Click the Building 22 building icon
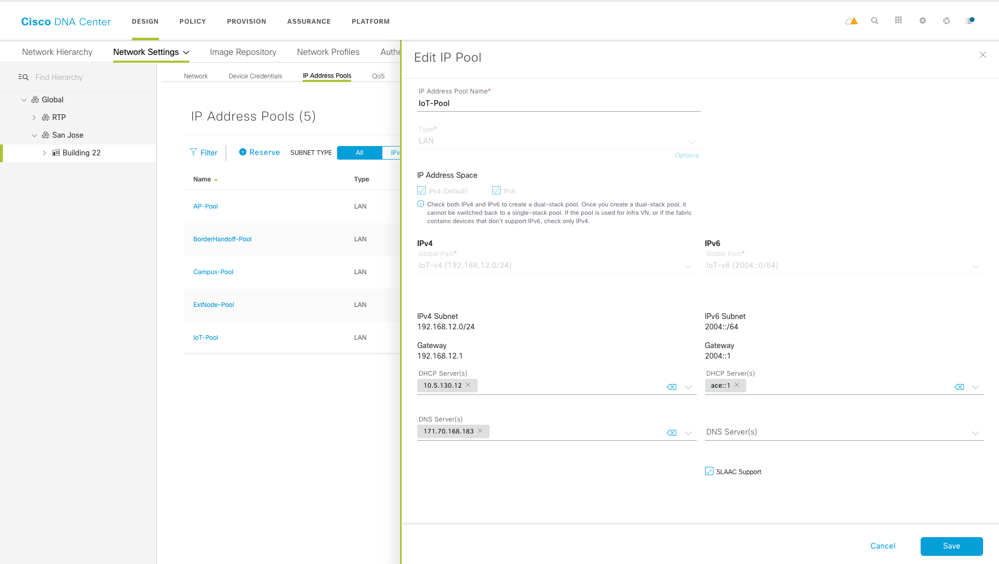 (x=55, y=153)
